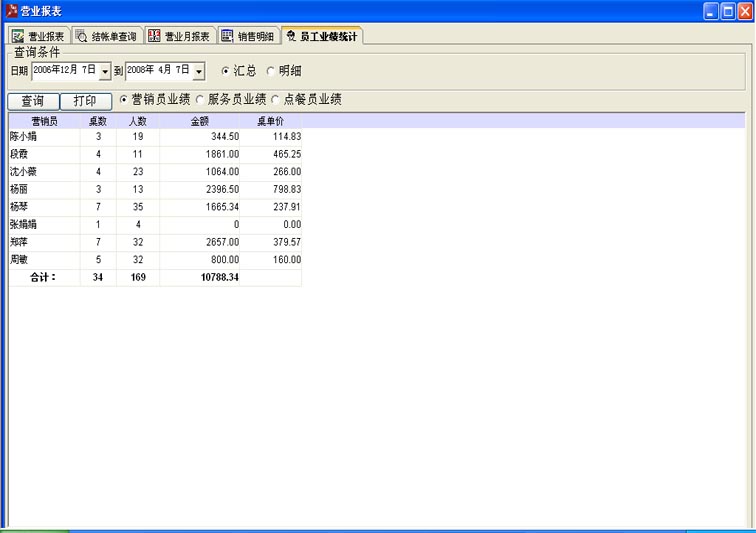Screen dimensions: 756x533
Task: Open the 营业报表 tab
Action: coord(39,36)
